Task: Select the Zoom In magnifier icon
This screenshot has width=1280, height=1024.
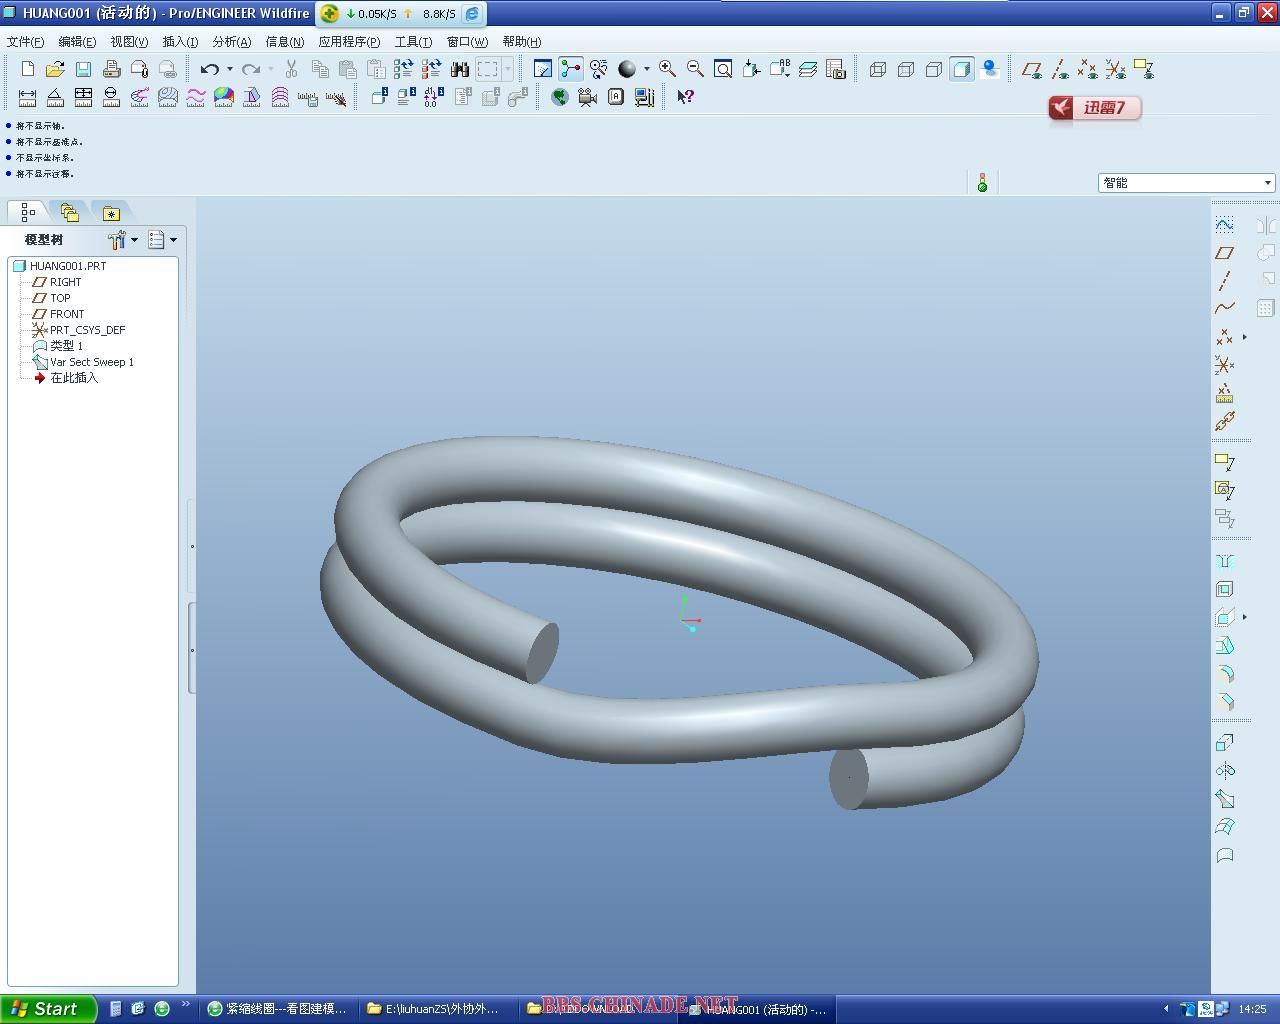Action: tap(667, 69)
